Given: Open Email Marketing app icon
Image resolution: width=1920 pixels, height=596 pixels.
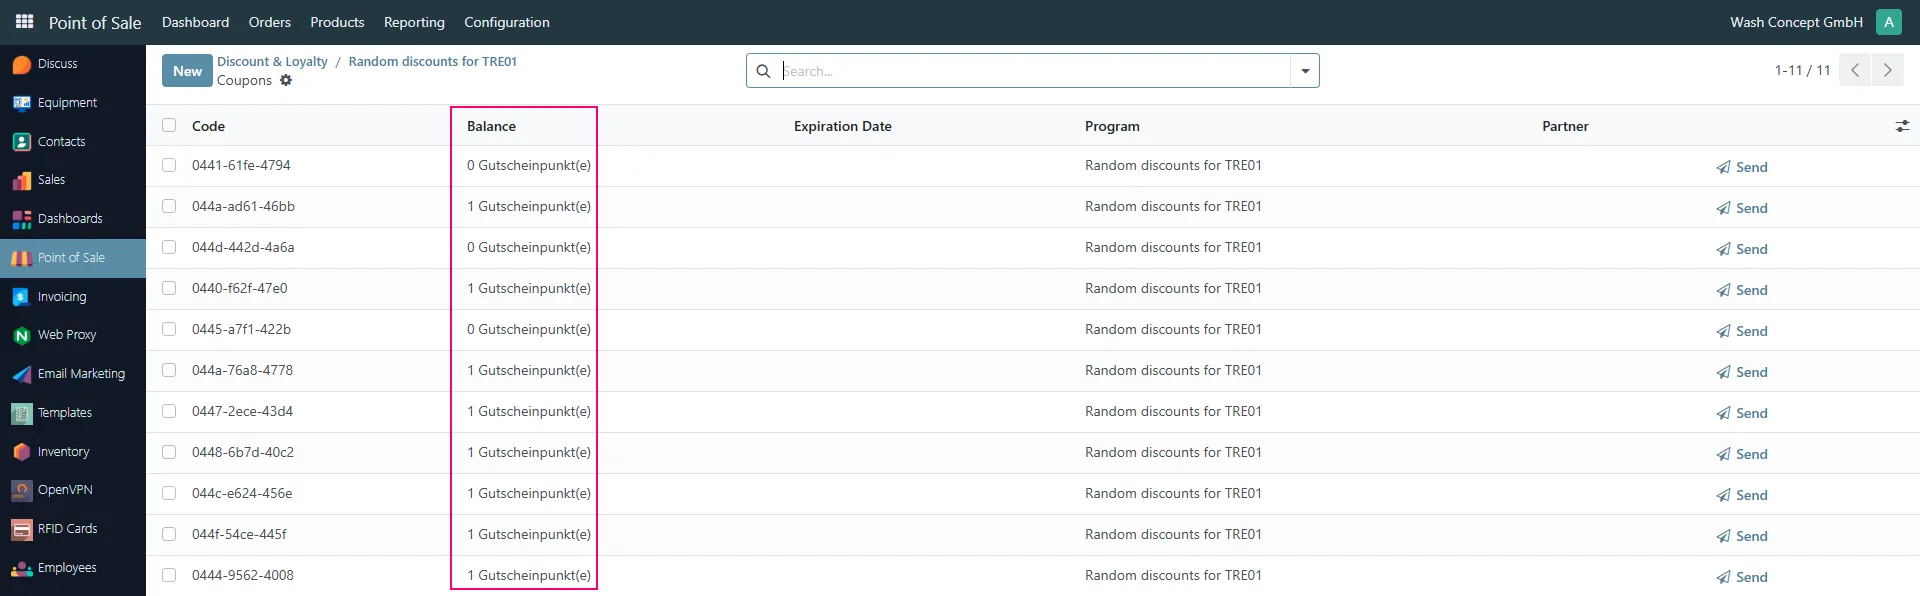Looking at the screenshot, I should point(21,375).
